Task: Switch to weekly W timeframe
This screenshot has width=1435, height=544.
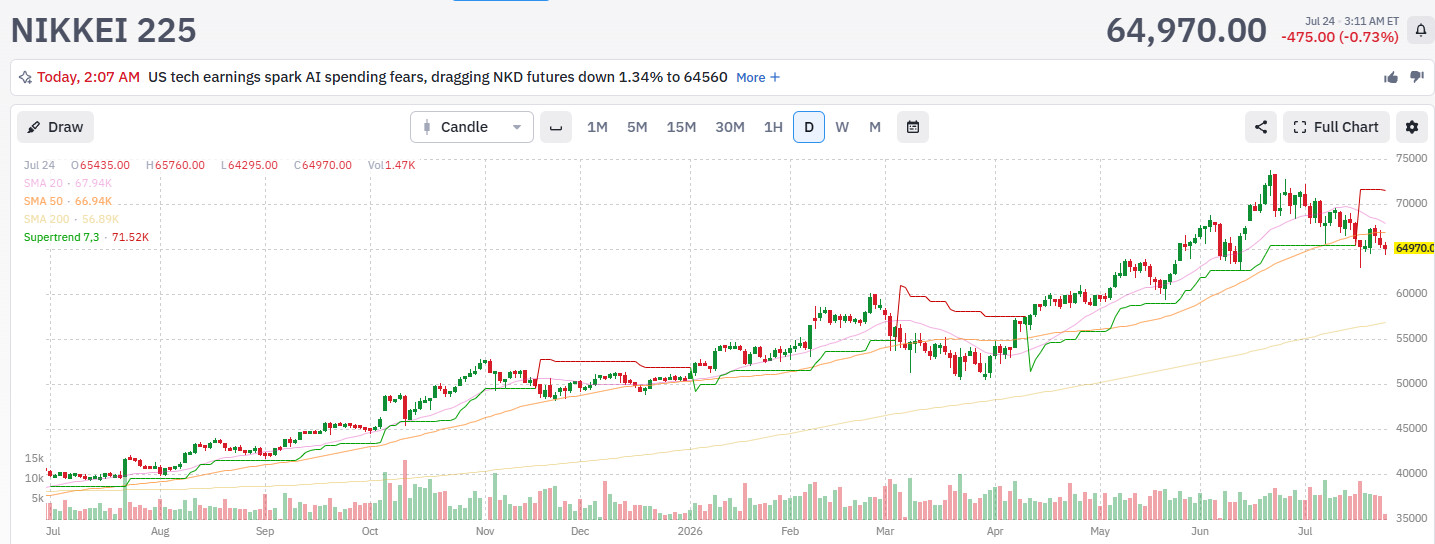Action: point(842,127)
